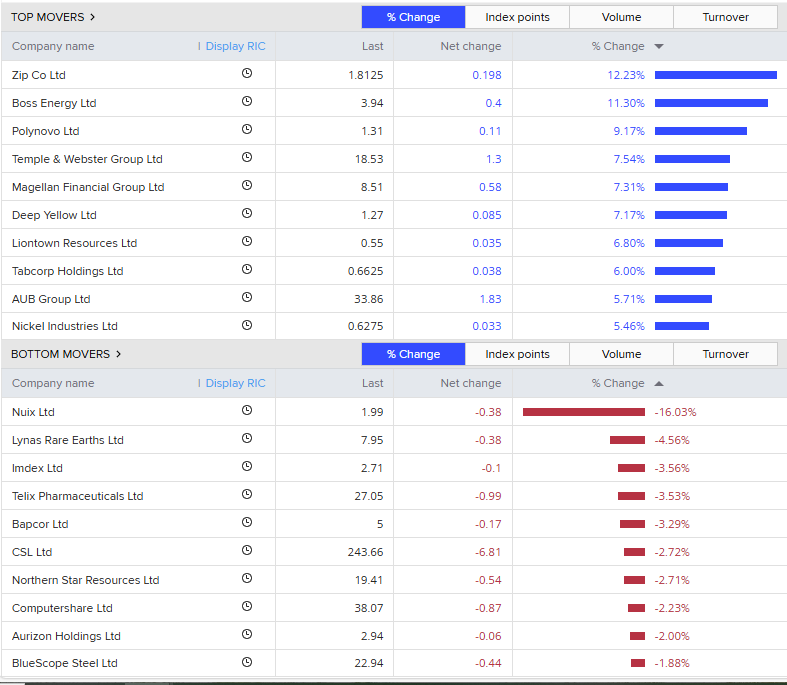Image resolution: width=787 pixels, height=685 pixels.
Task: Sort Top Movers by % Change arrow
Action: pos(659,47)
